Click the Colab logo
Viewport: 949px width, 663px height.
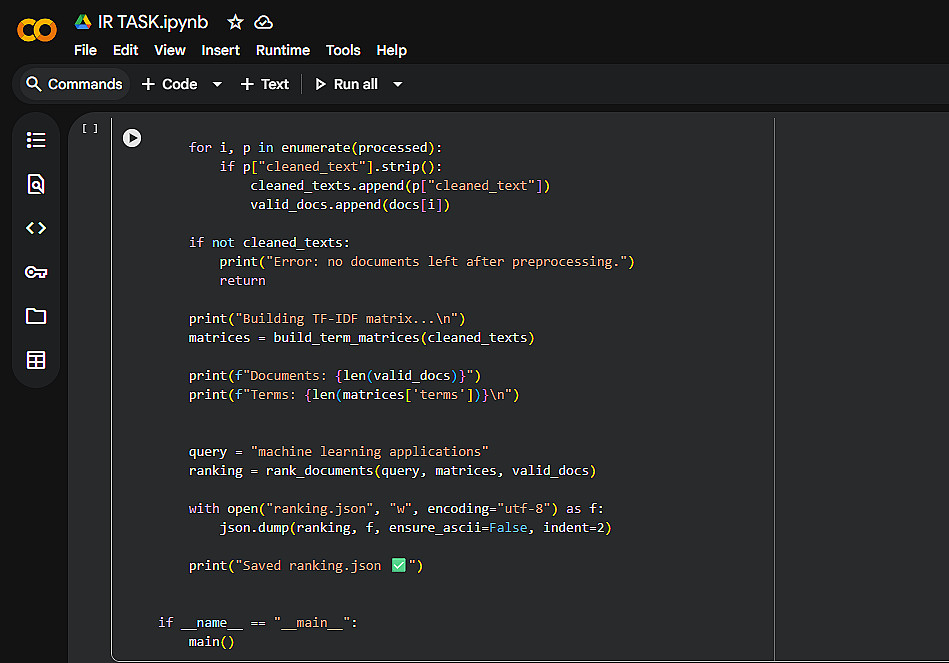[x=37, y=30]
